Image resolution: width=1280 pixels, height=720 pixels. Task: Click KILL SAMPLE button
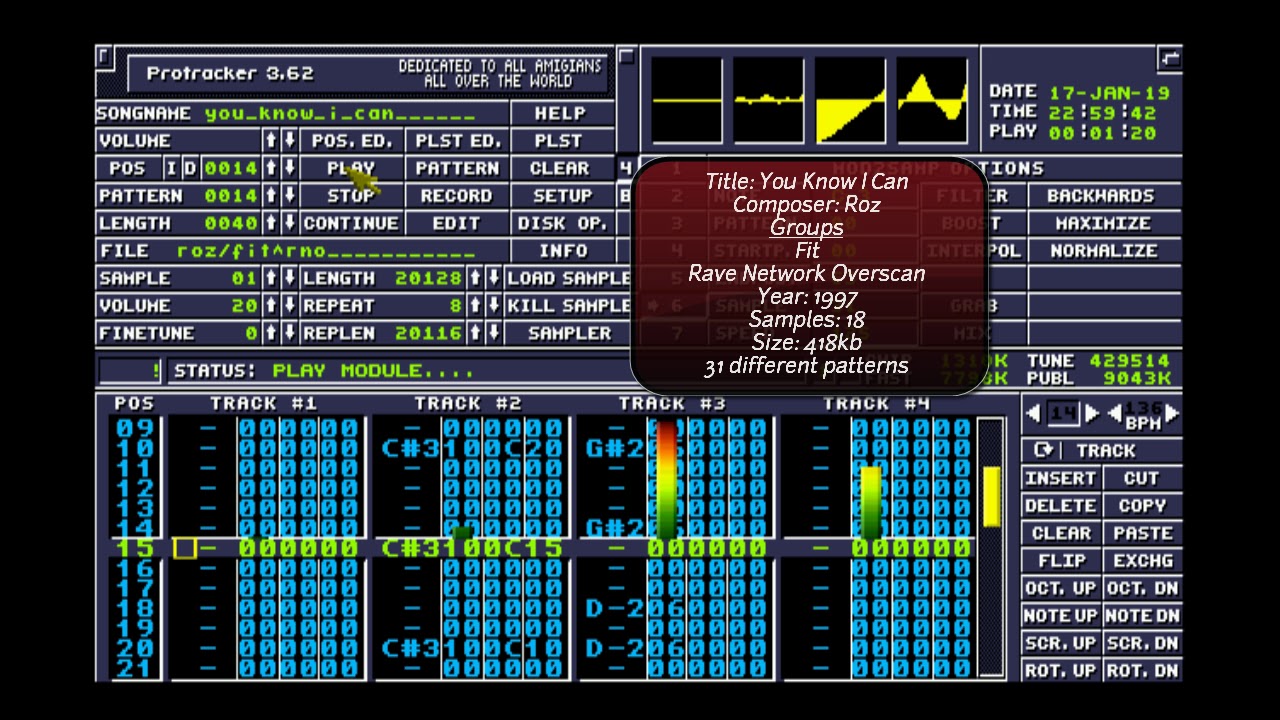[x=568, y=306]
